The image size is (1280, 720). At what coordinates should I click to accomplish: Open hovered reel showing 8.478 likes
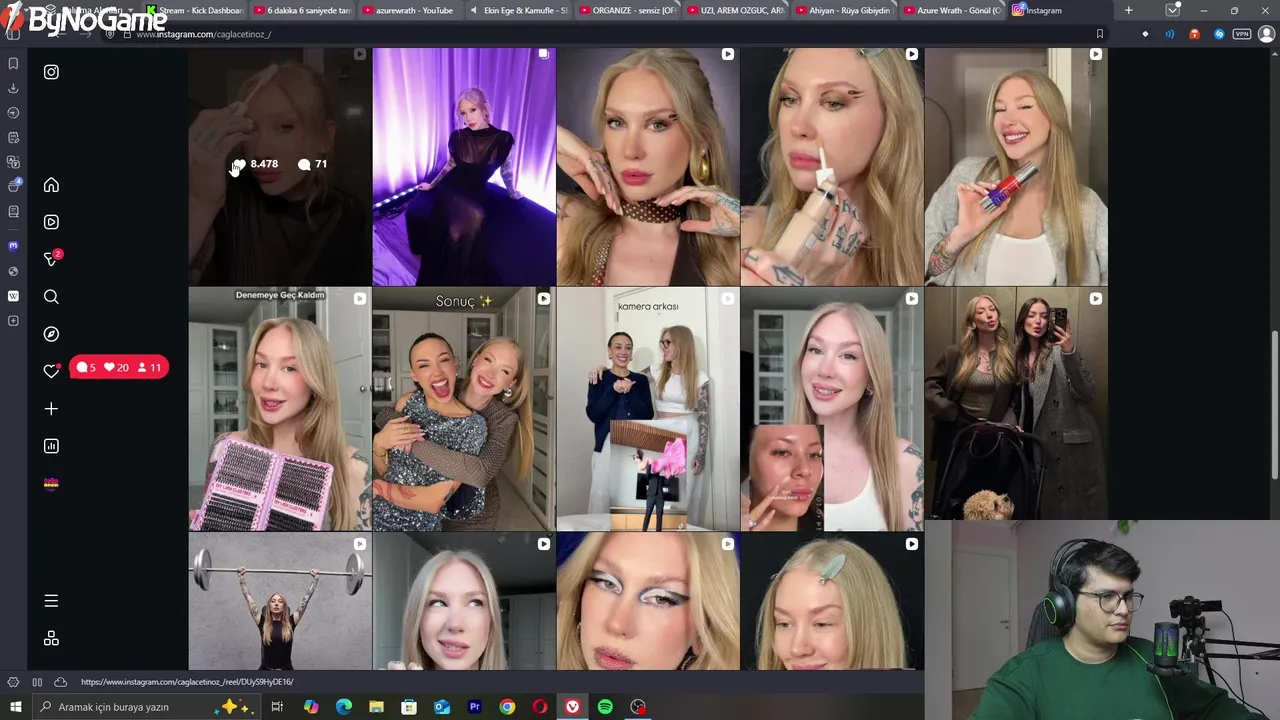[280, 166]
